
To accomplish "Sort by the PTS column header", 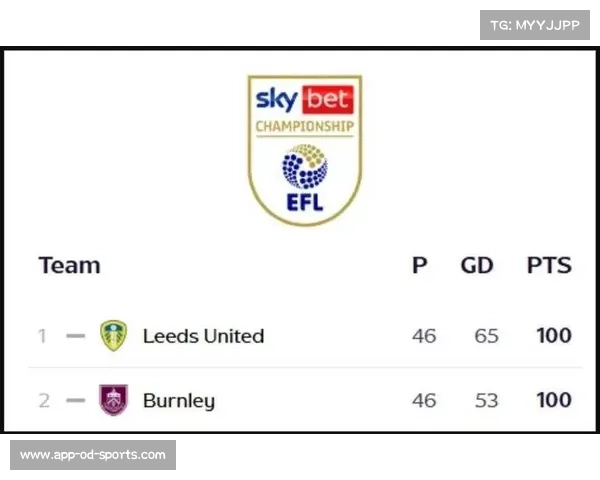I will pyautogui.click(x=549, y=265).
